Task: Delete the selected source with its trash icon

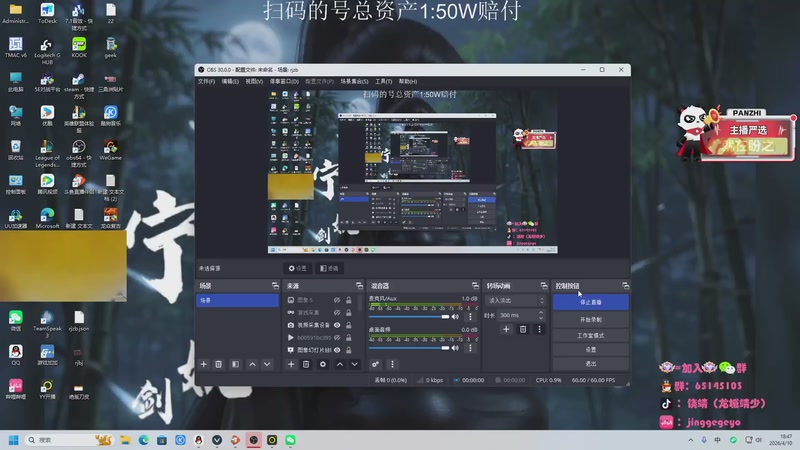Action: pyautogui.click(x=306, y=364)
